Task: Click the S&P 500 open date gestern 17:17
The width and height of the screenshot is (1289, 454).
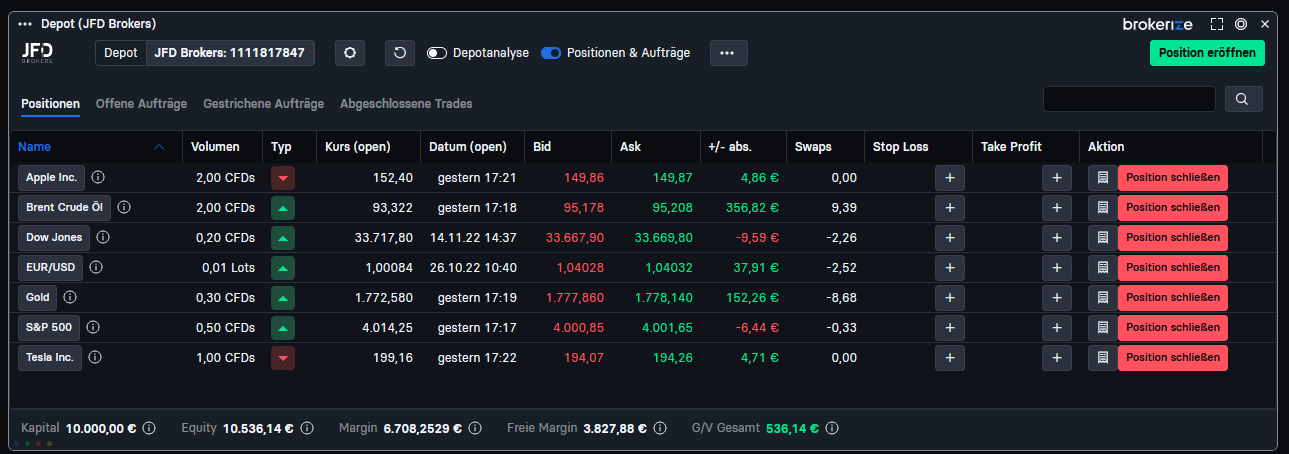Action: click(x=477, y=327)
